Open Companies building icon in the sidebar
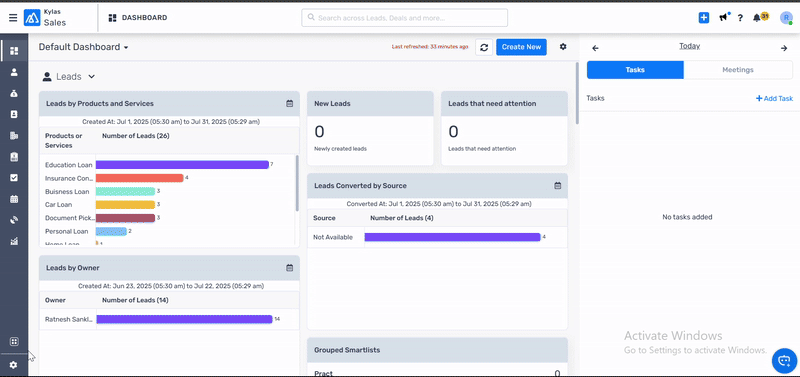This screenshot has width=800, height=377. pos(14,136)
